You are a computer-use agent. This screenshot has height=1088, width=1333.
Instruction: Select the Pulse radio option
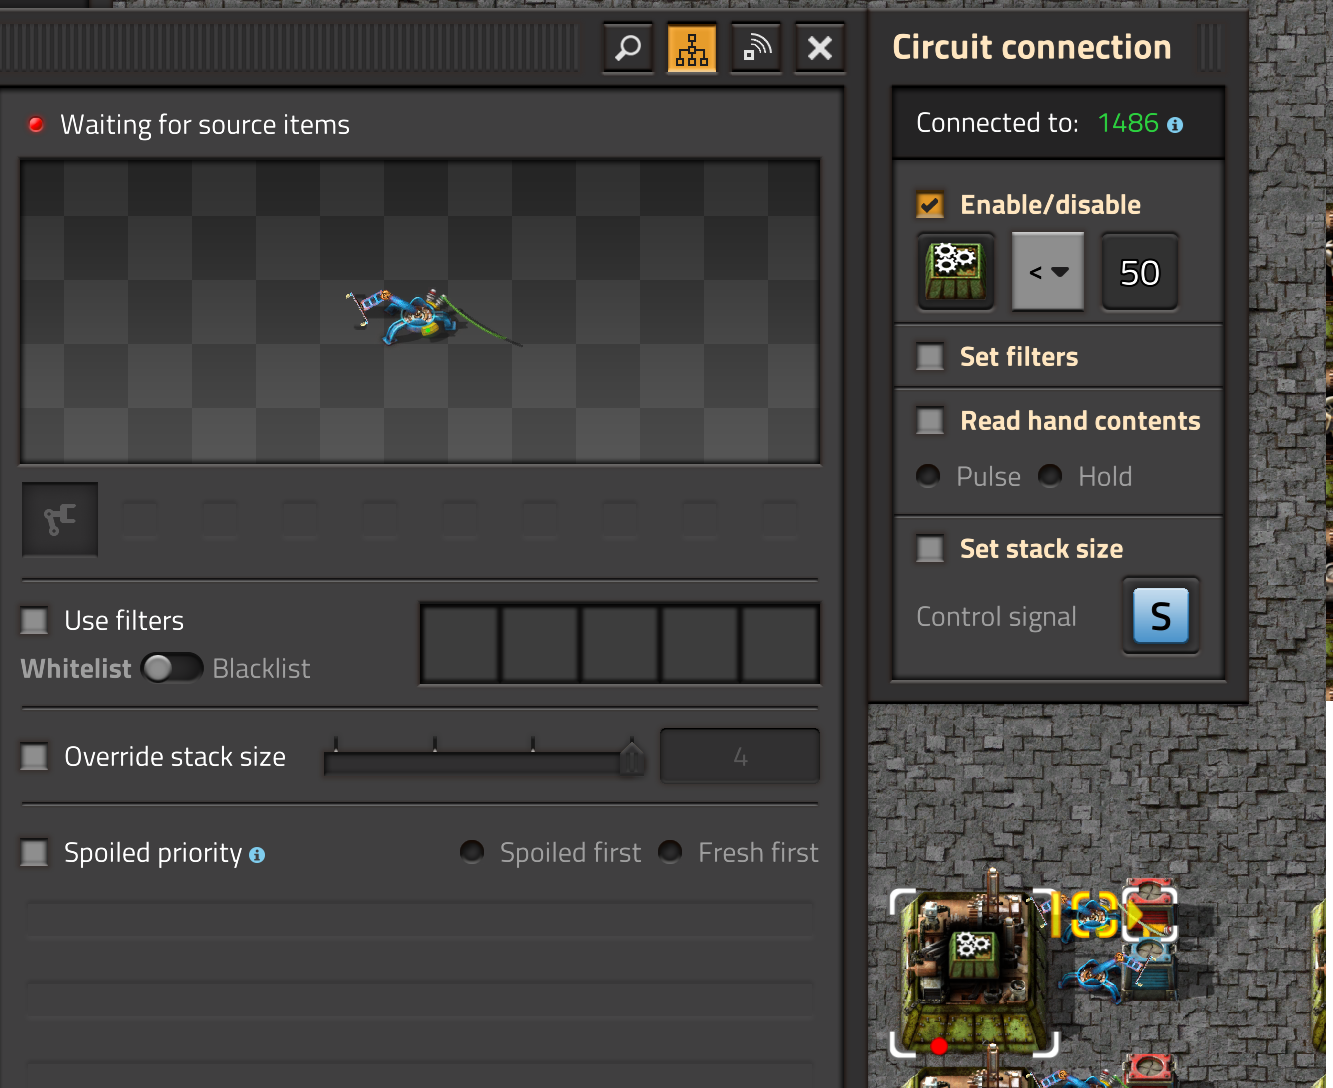[928, 476]
